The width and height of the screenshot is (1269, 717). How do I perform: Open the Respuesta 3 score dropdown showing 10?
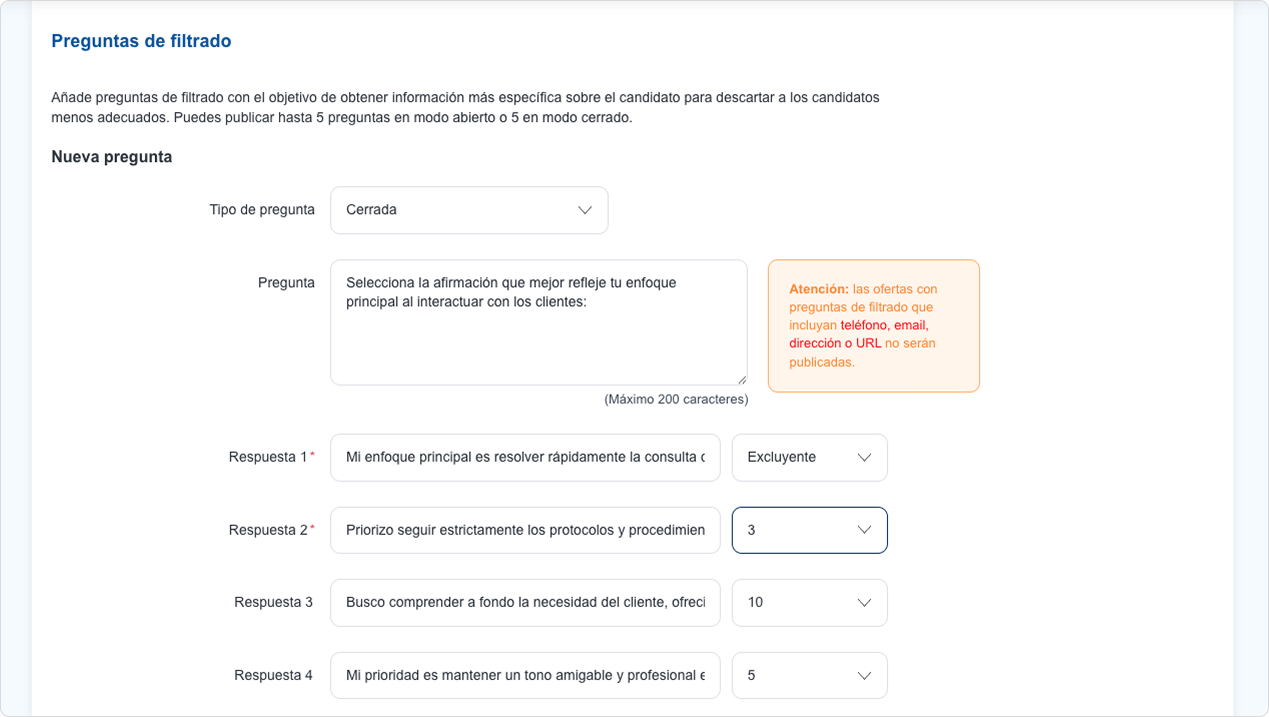(x=809, y=602)
